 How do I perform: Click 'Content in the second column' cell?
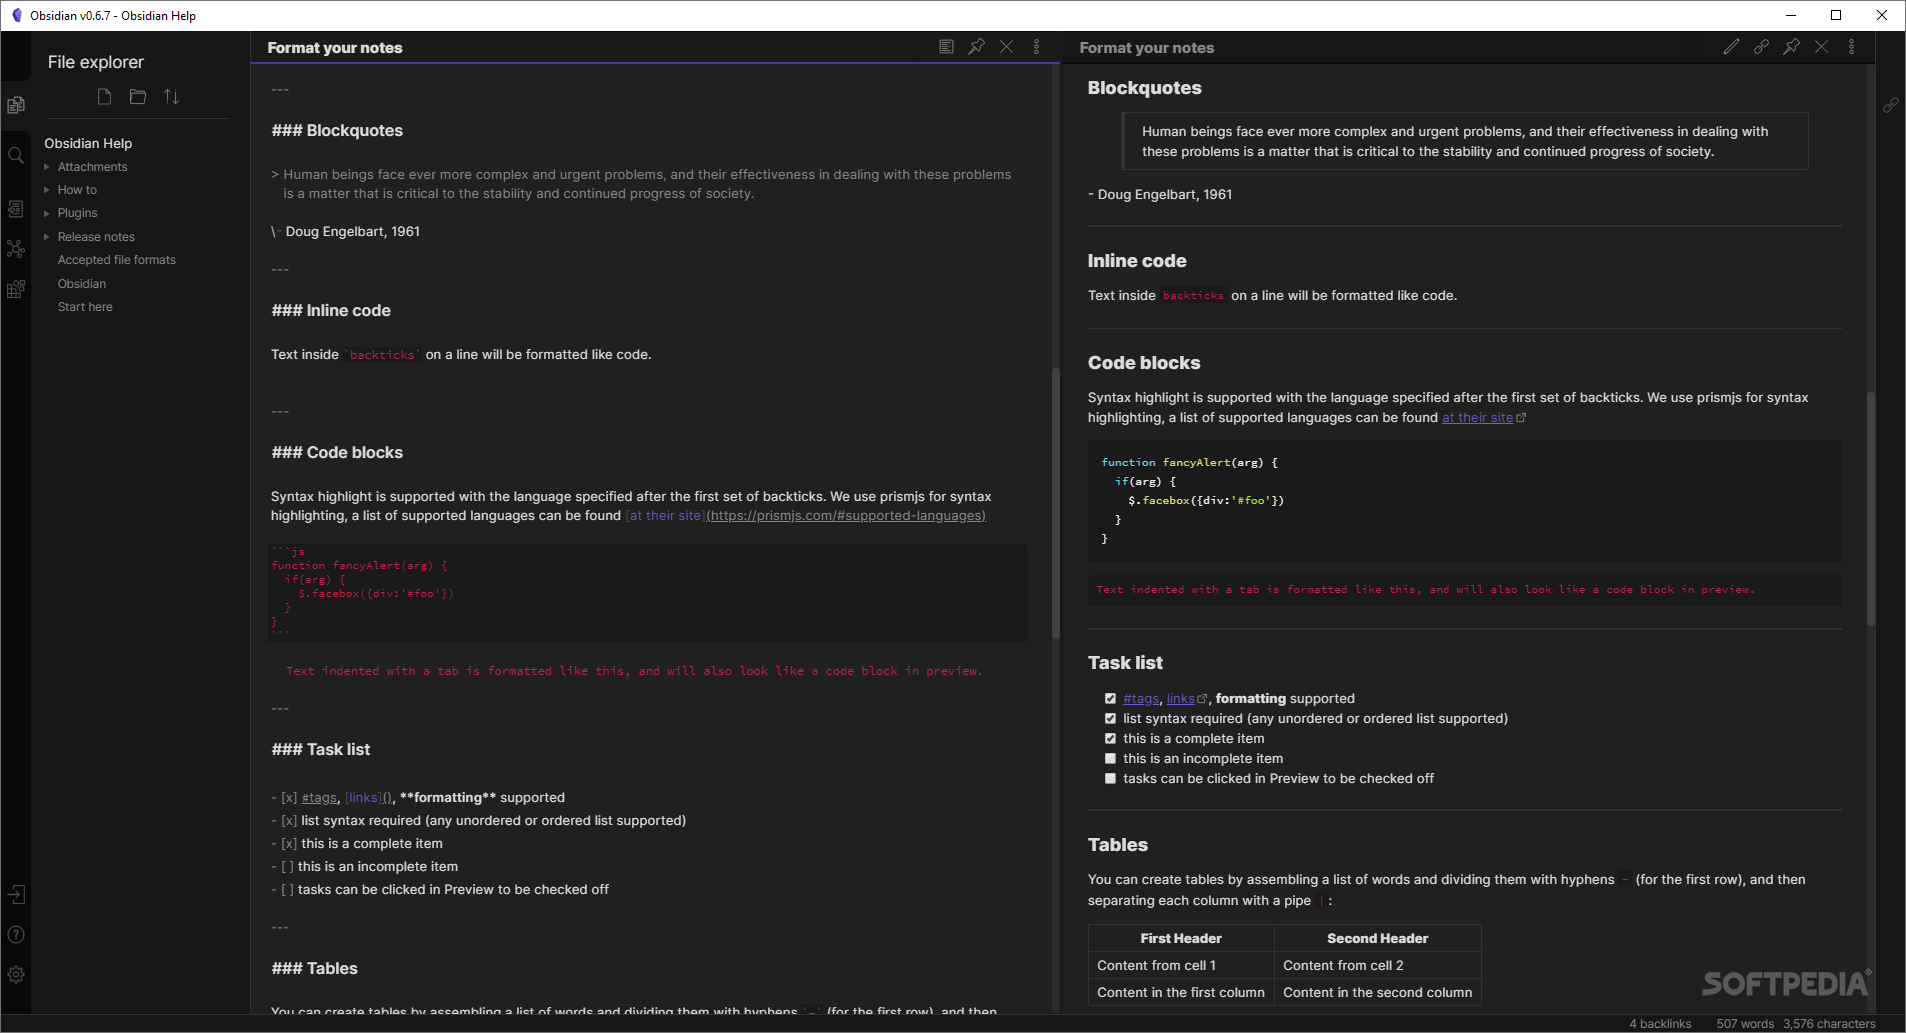pyautogui.click(x=1378, y=993)
